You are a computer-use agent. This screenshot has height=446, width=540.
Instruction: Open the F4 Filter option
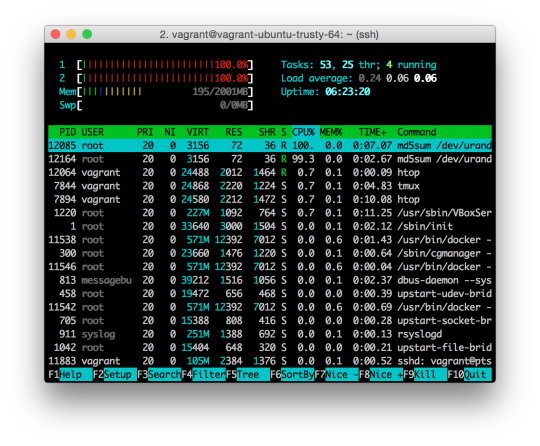pos(203,374)
